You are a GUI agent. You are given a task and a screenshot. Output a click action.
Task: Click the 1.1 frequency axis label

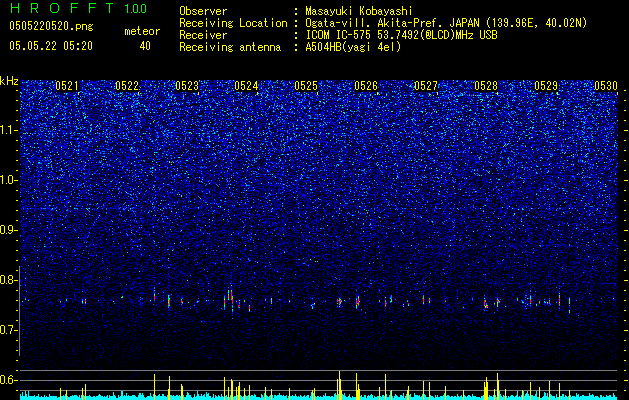tap(9, 130)
